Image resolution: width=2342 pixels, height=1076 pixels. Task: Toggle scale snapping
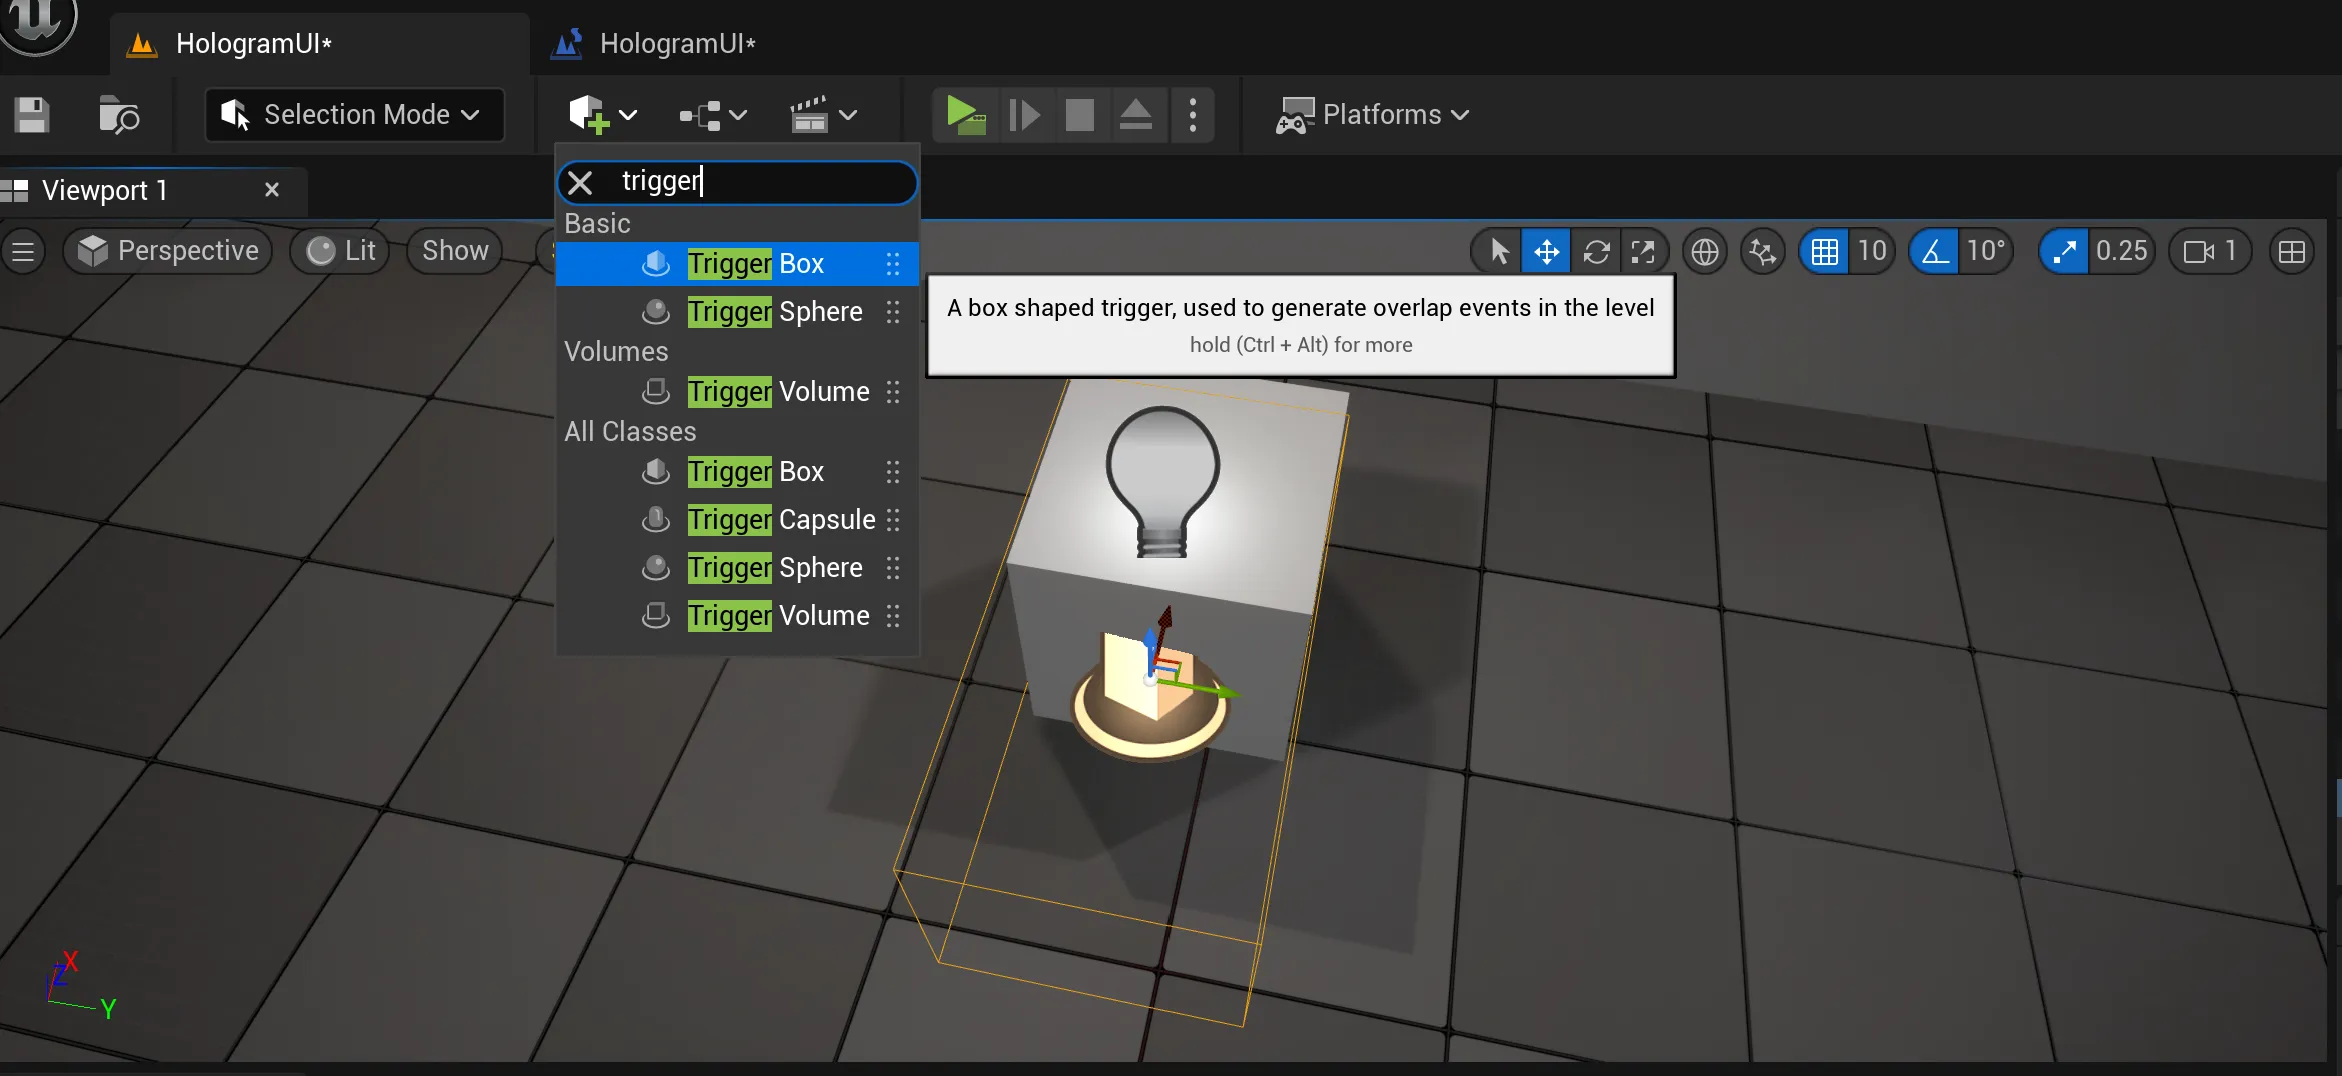[x=2064, y=251]
